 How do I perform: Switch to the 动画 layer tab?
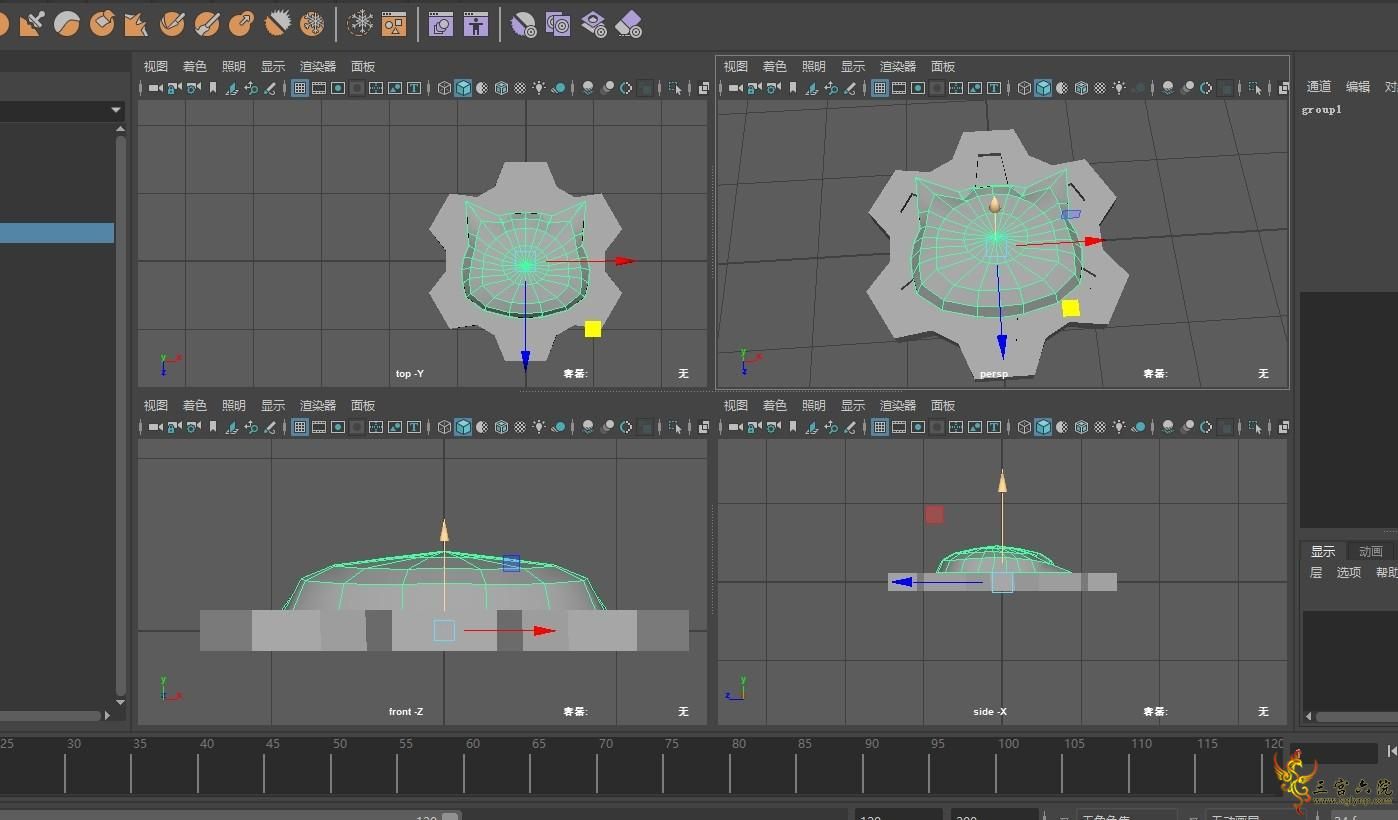click(x=1371, y=551)
